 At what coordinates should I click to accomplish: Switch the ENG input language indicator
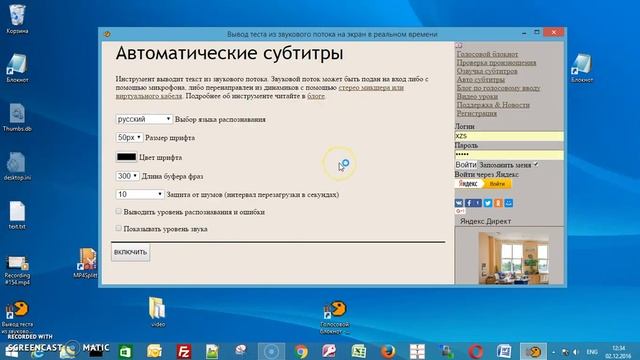[x=592, y=351]
